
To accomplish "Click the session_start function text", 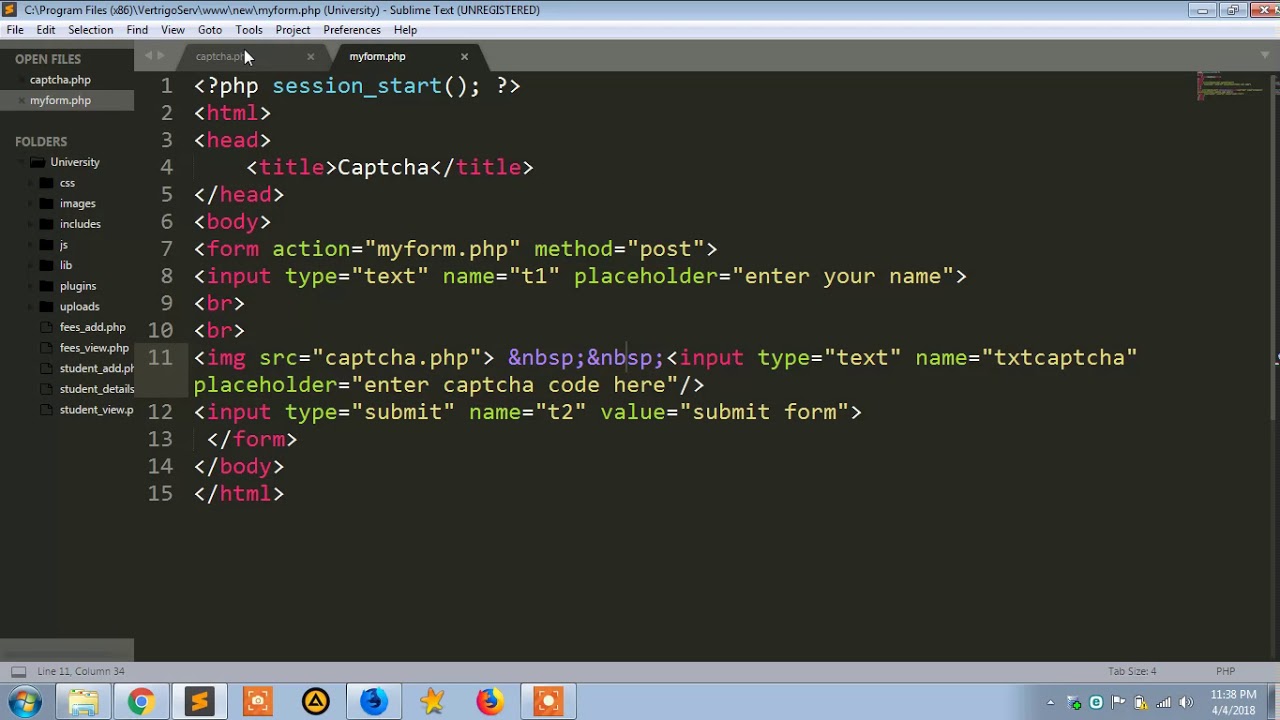I will [x=357, y=86].
